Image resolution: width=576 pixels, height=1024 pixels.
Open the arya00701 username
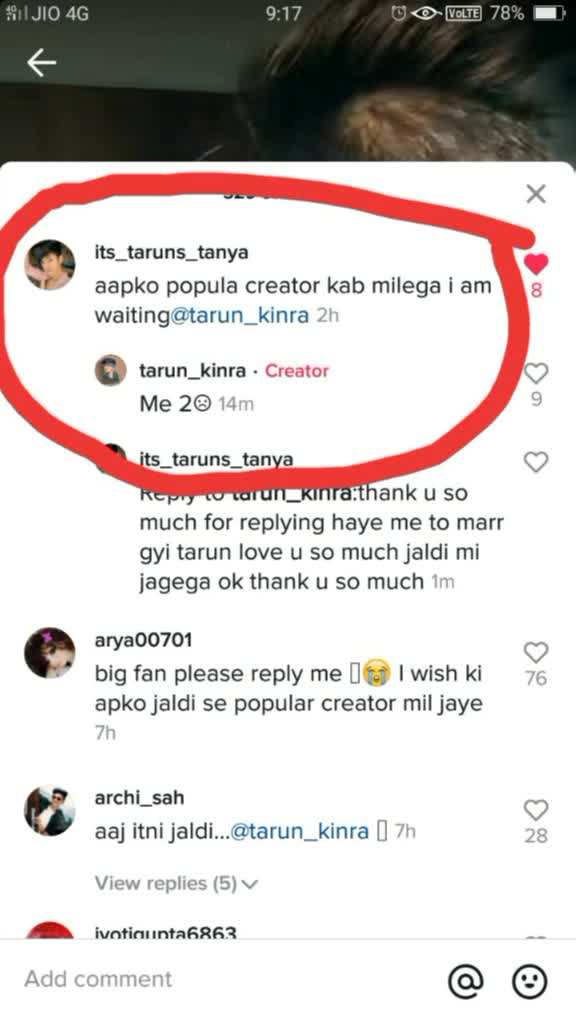(x=144, y=641)
